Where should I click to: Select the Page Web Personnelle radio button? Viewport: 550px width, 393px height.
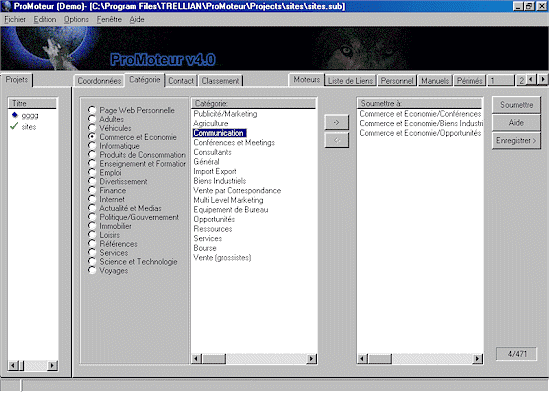tap(92, 110)
